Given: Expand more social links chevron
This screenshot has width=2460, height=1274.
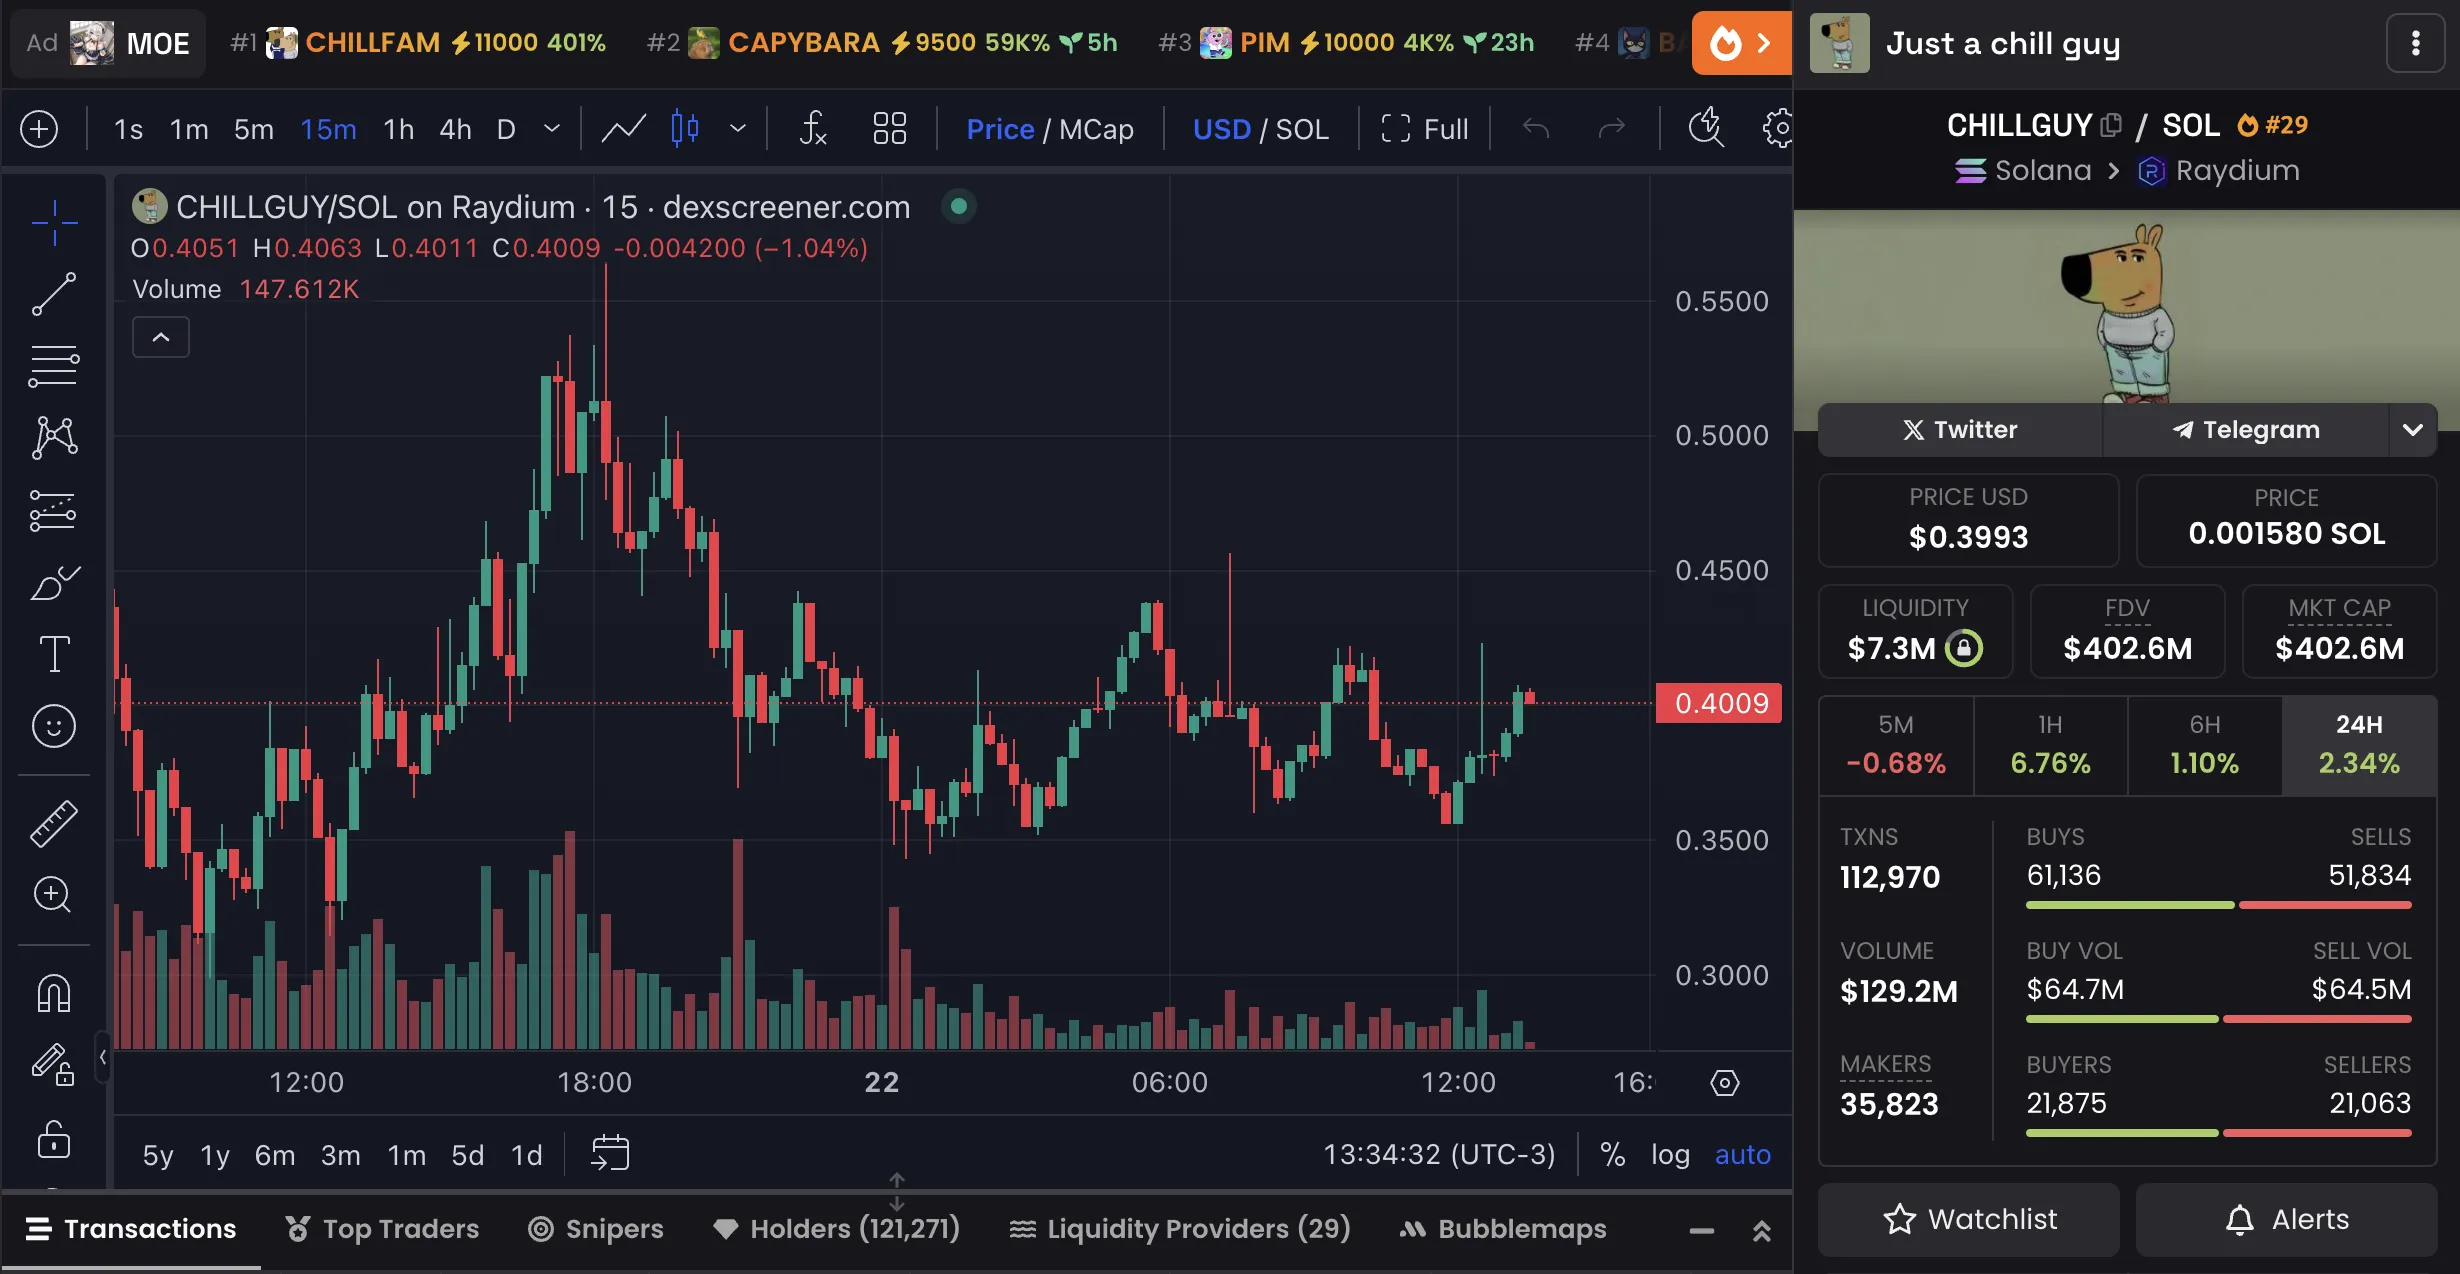Looking at the screenshot, I should point(2413,430).
